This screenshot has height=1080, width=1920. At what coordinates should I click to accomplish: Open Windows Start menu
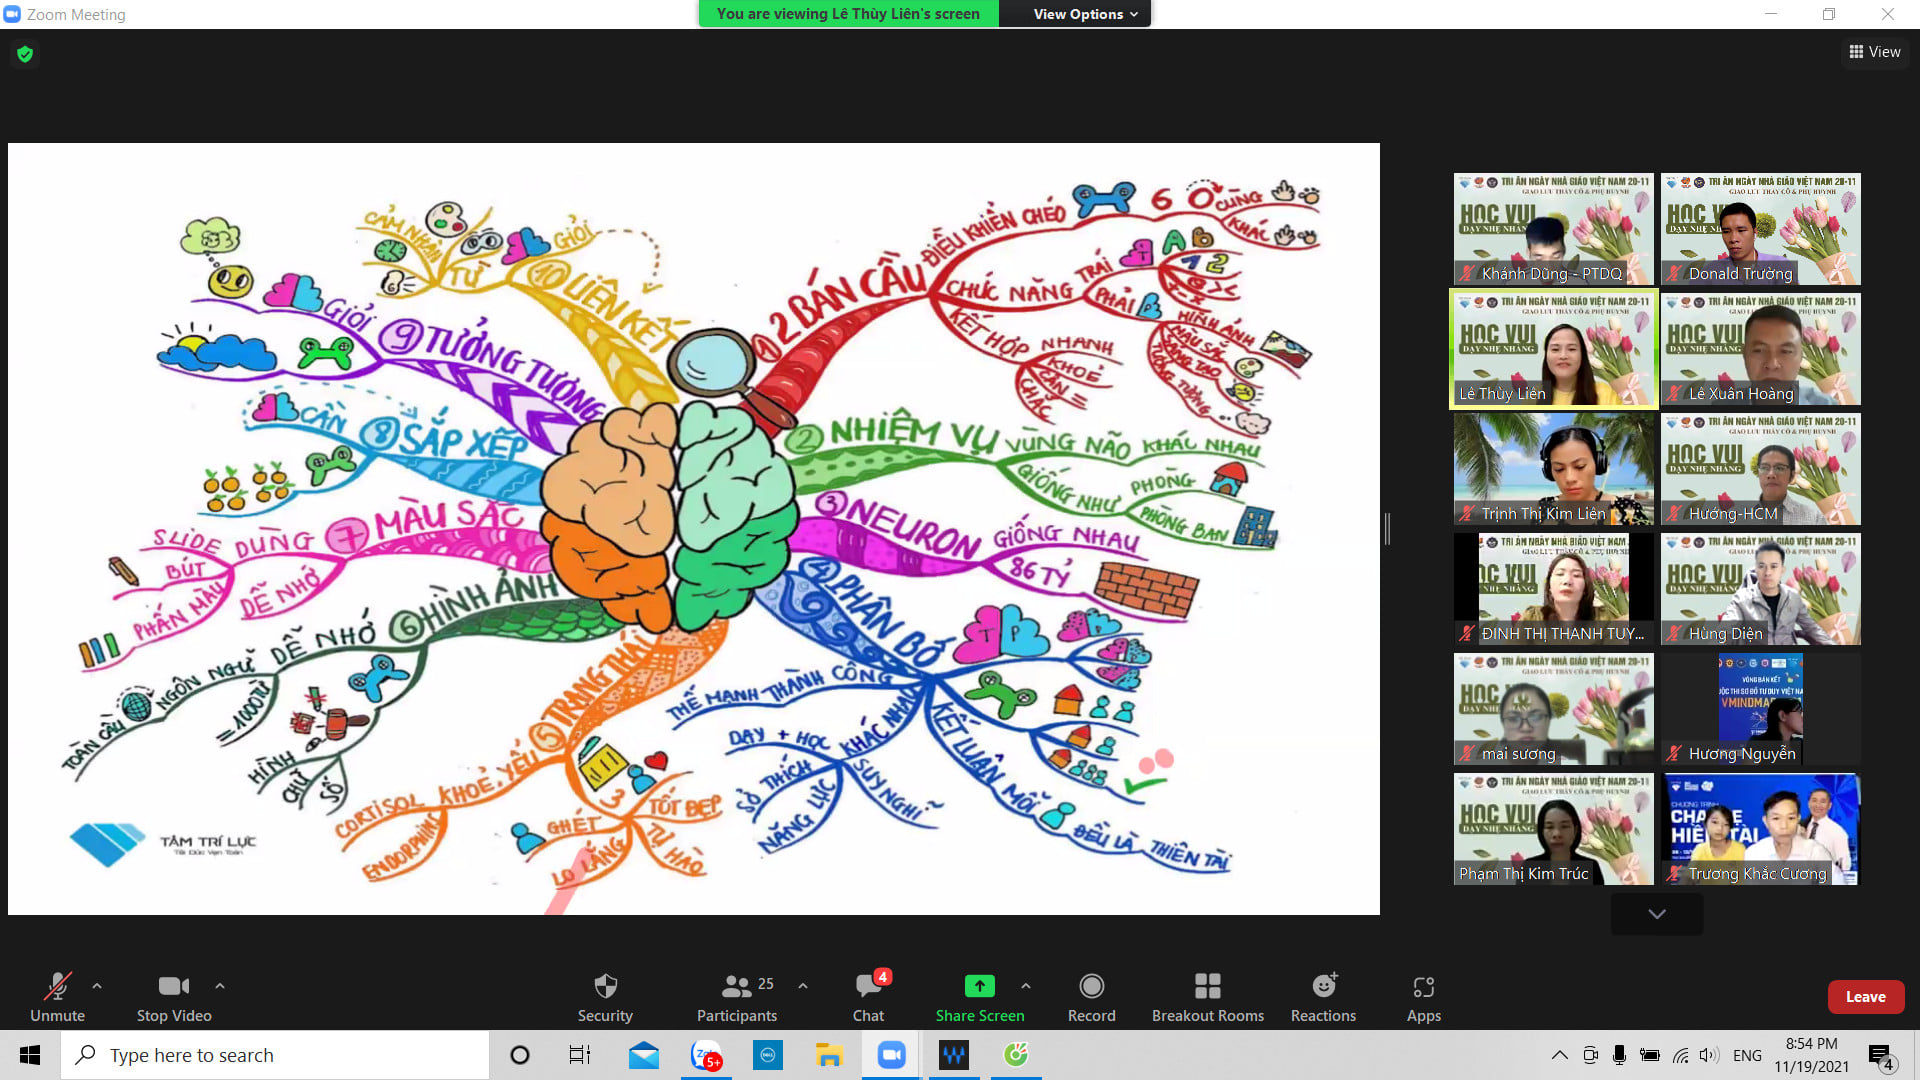click(30, 1055)
